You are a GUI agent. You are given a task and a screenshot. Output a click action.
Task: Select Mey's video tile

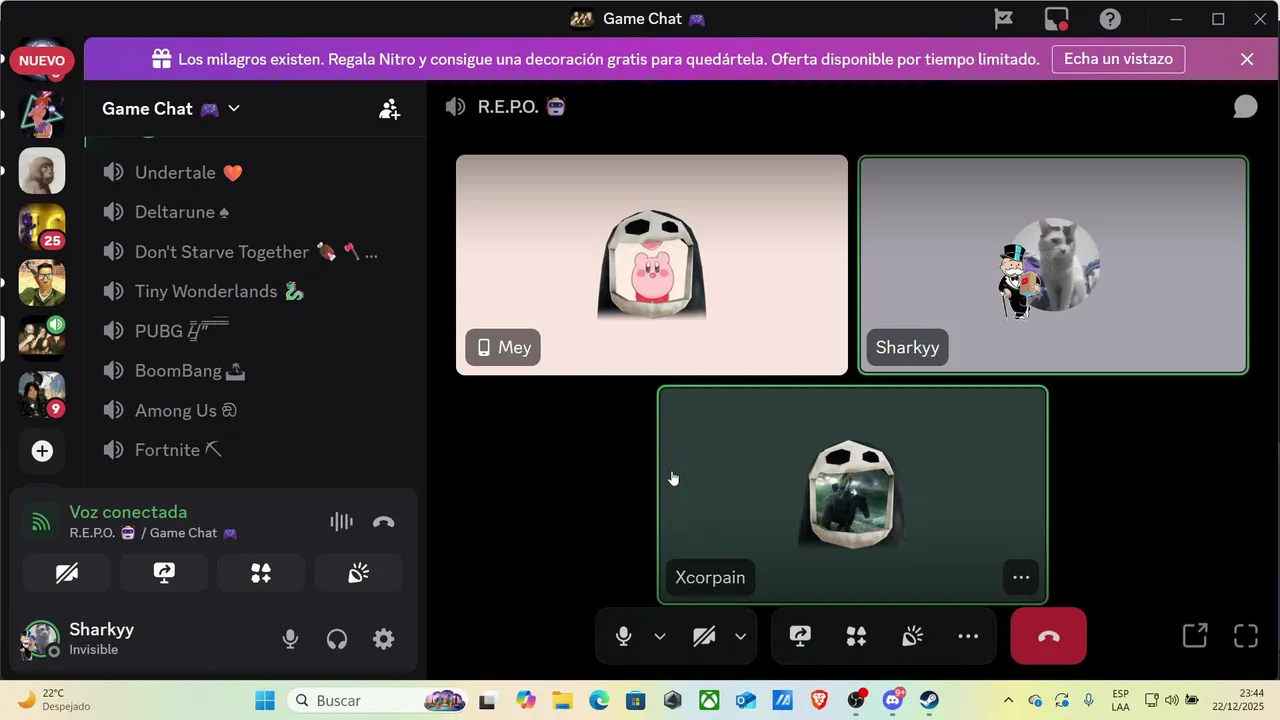coord(652,265)
